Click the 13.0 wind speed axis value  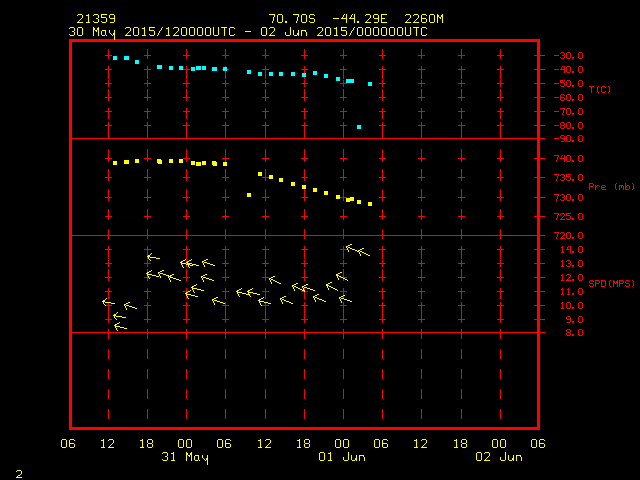(571, 264)
